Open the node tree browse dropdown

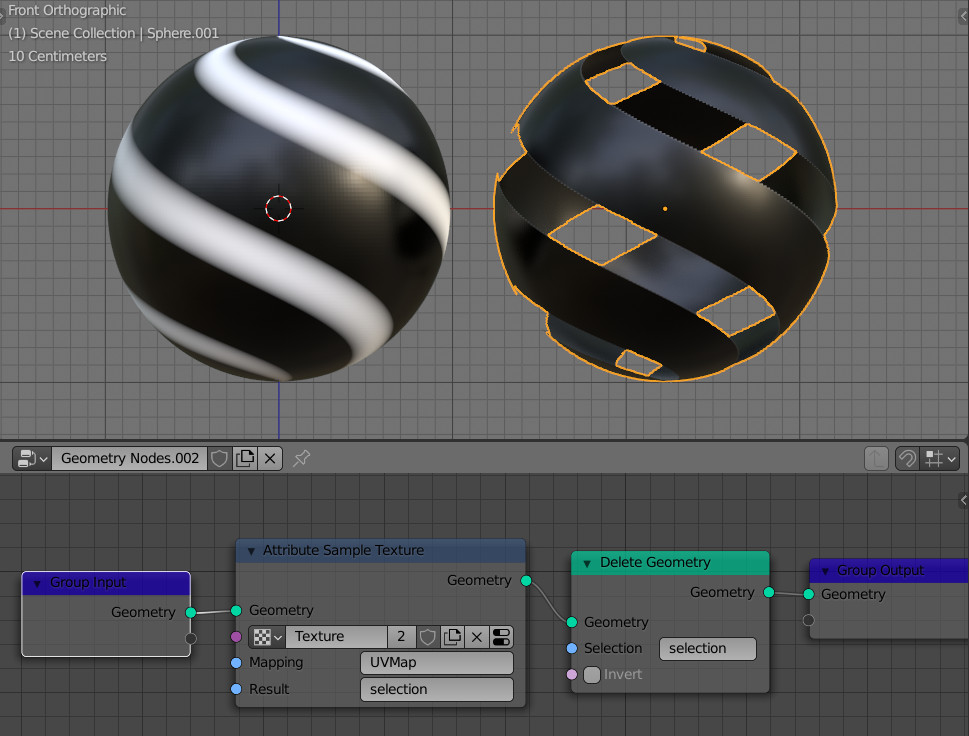(x=32, y=459)
